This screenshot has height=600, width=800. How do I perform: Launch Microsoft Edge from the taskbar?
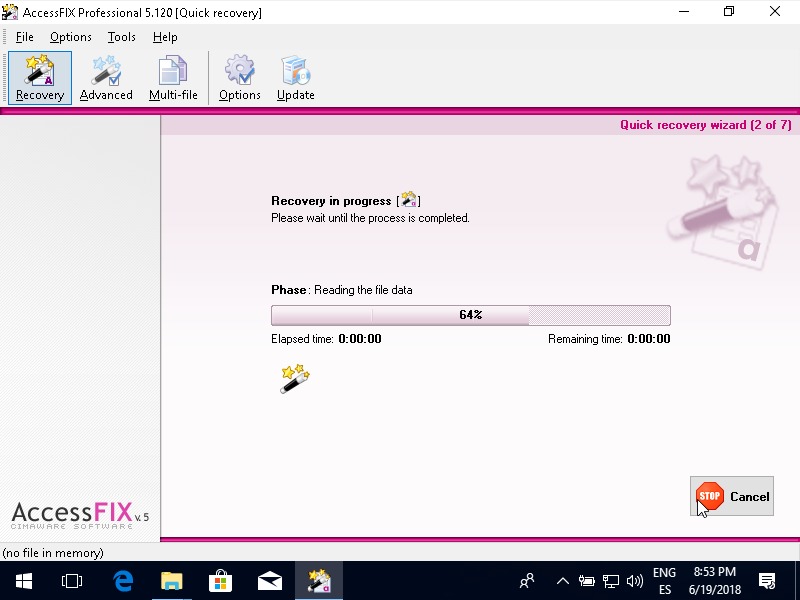coord(123,580)
